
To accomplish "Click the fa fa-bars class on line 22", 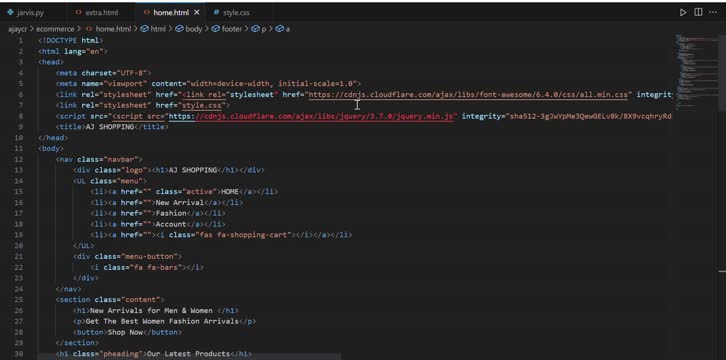I will [x=158, y=267].
